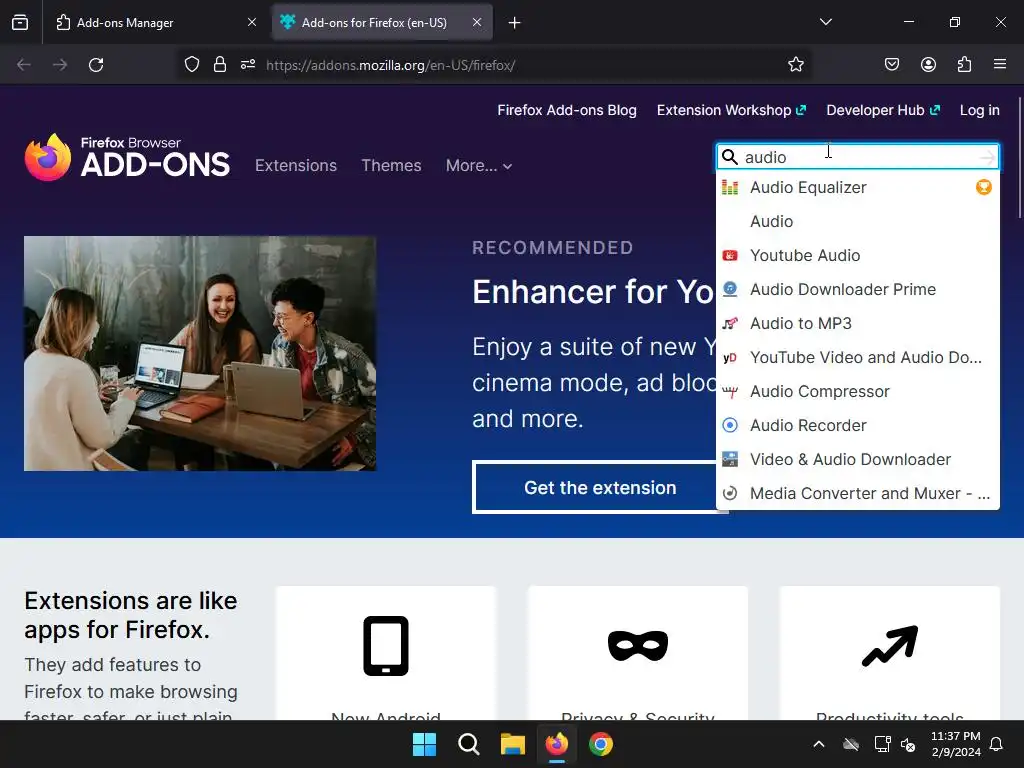Close the Add-ons Manager tab
Image resolution: width=1024 pixels, height=768 pixels.
tap(252, 22)
